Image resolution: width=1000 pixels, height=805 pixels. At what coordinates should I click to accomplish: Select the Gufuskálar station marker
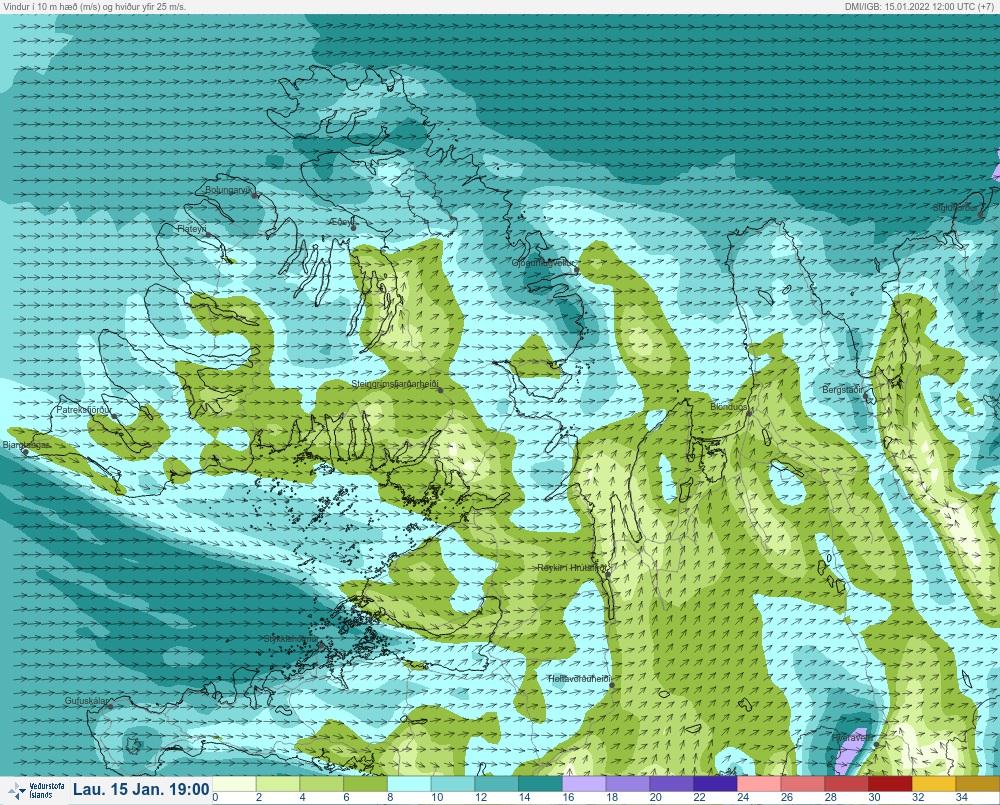pyautogui.click(x=110, y=707)
